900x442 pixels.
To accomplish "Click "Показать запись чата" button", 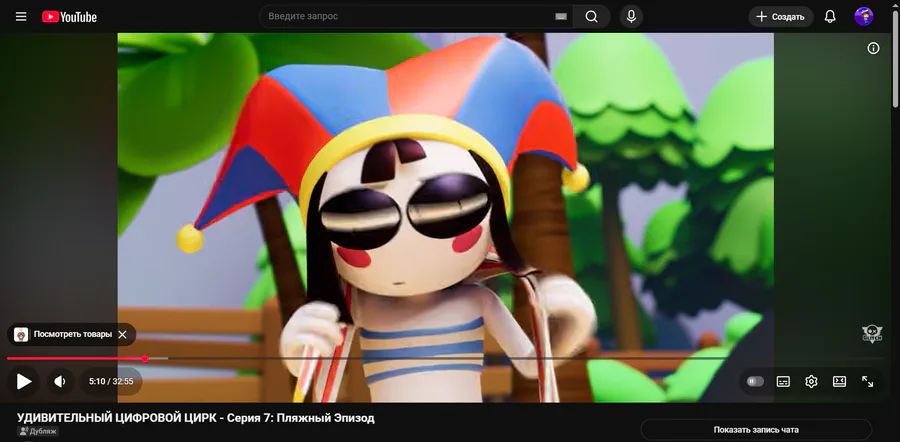I will point(756,429).
